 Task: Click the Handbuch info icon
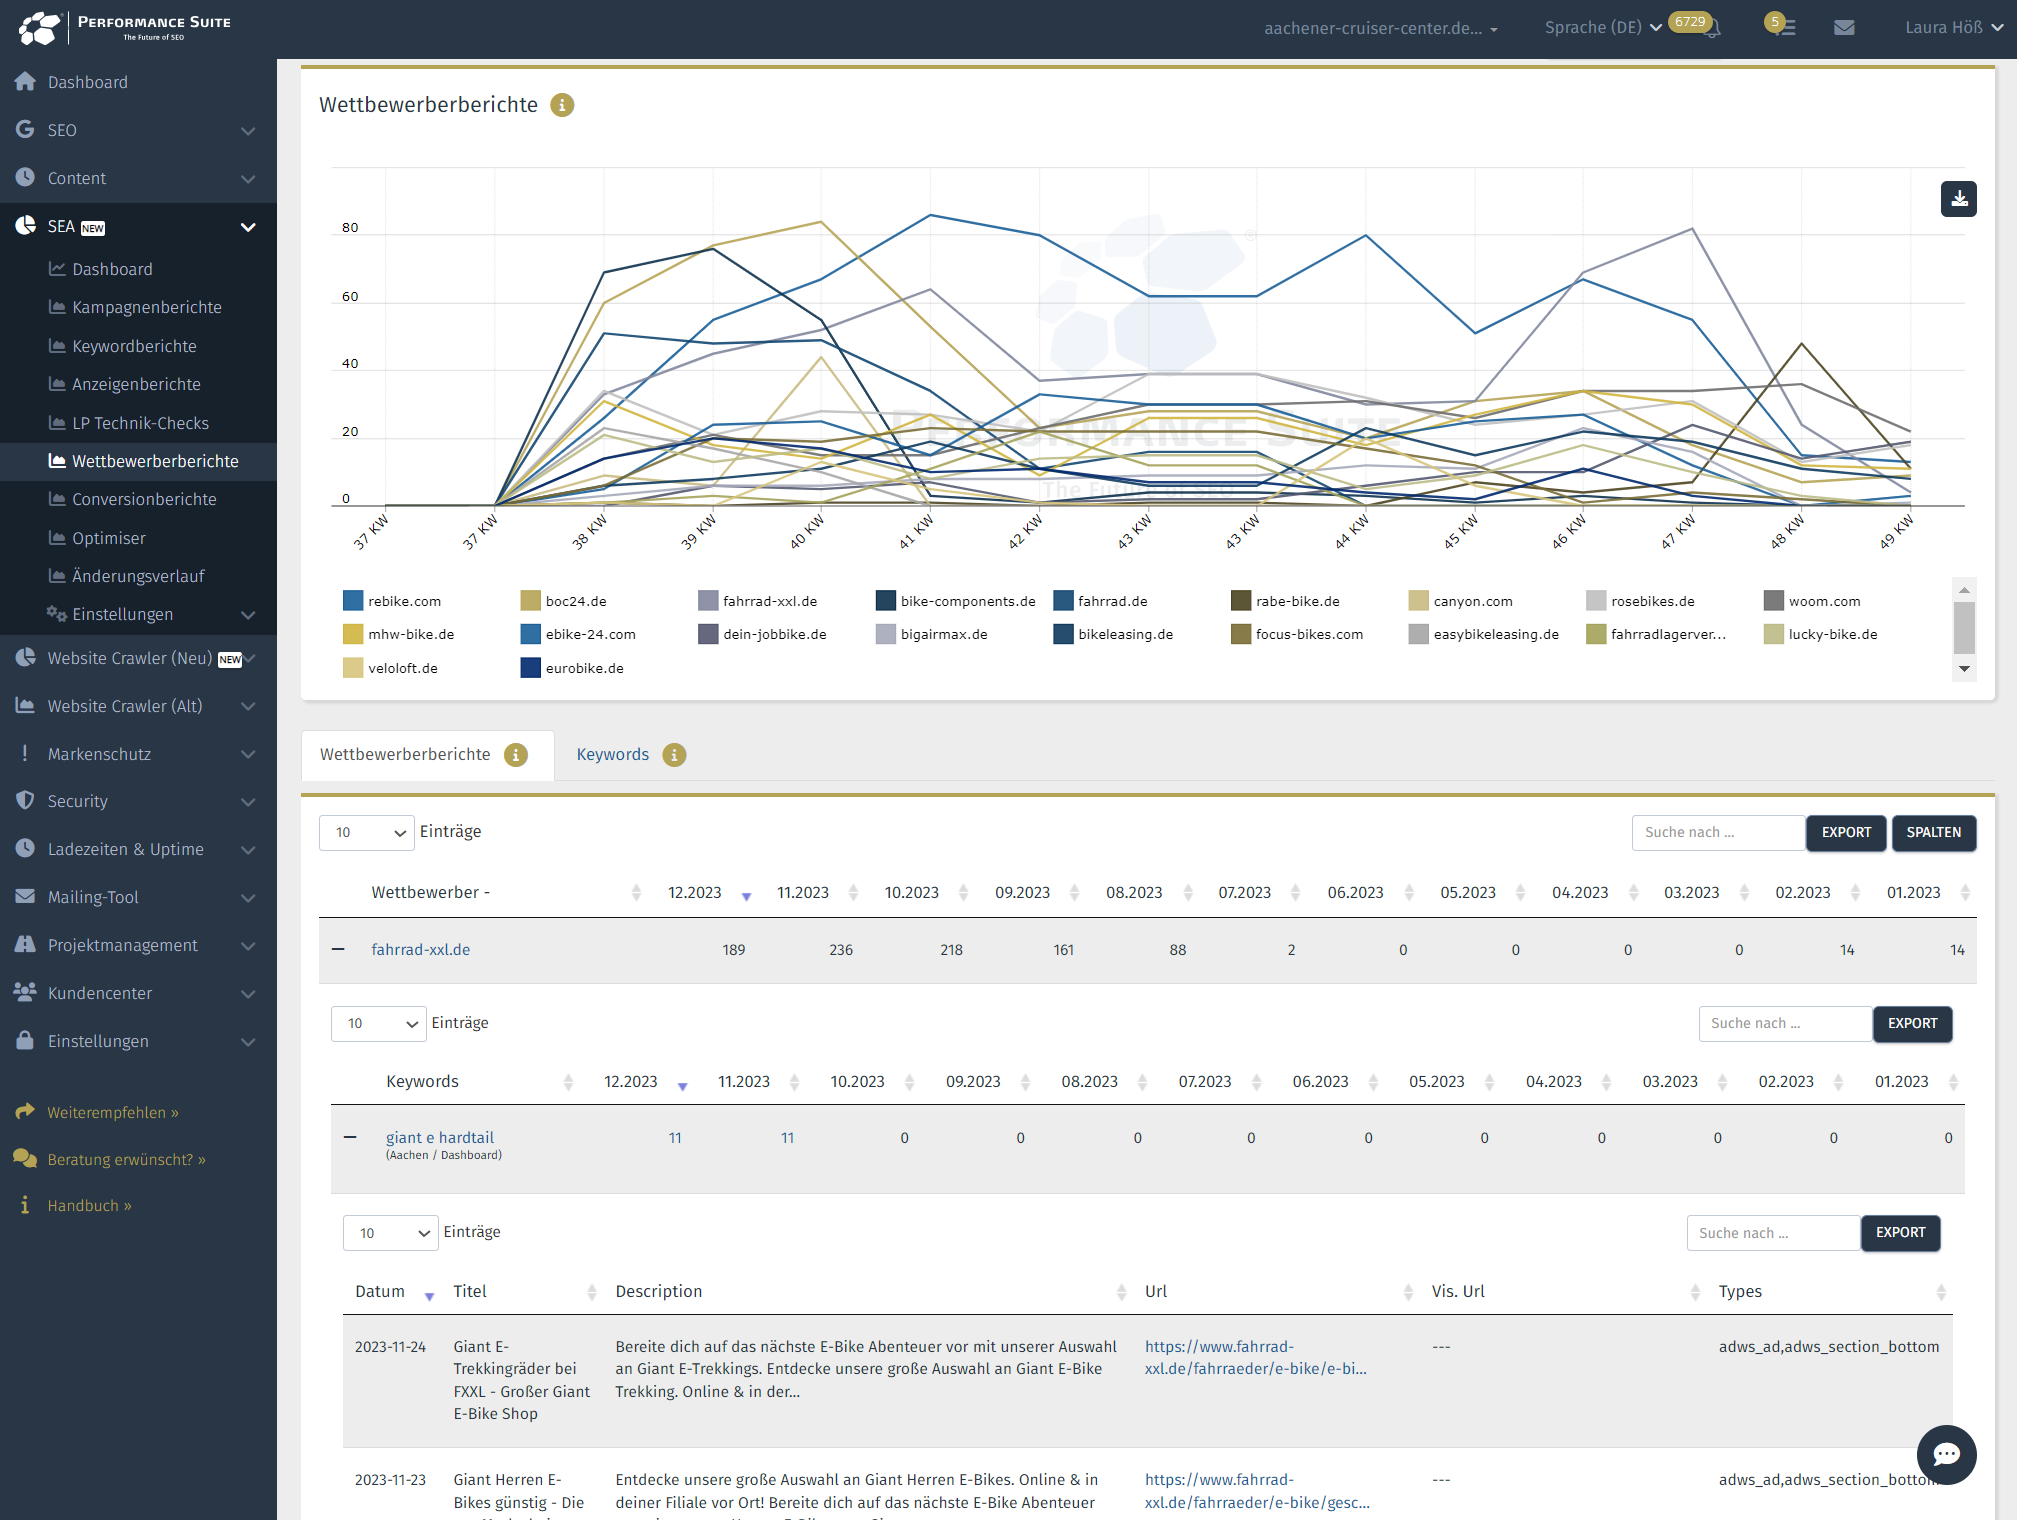tap(25, 1206)
